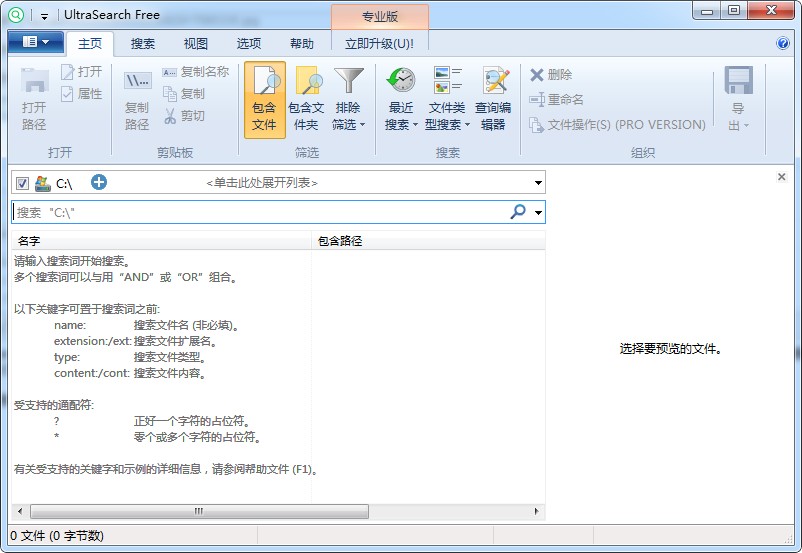The height and width of the screenshot is (553, 802).
Task: Click the C:\ drive icon
Action: click(42, 183)
